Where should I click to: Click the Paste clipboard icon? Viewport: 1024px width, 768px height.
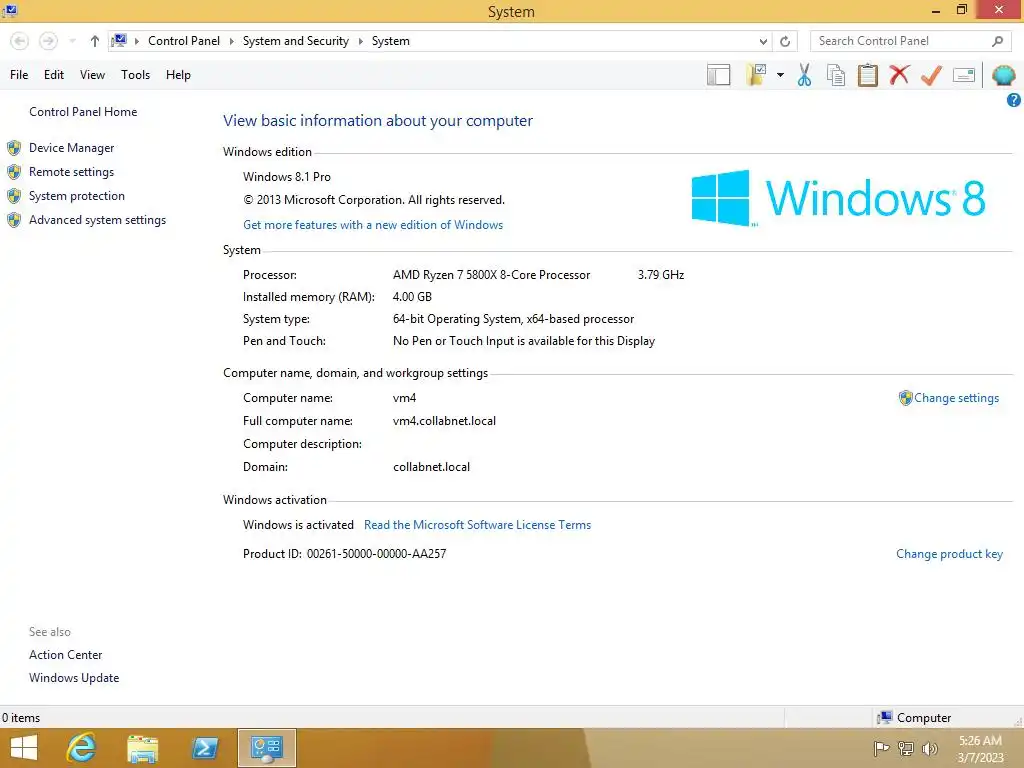[x=867, y=75]
